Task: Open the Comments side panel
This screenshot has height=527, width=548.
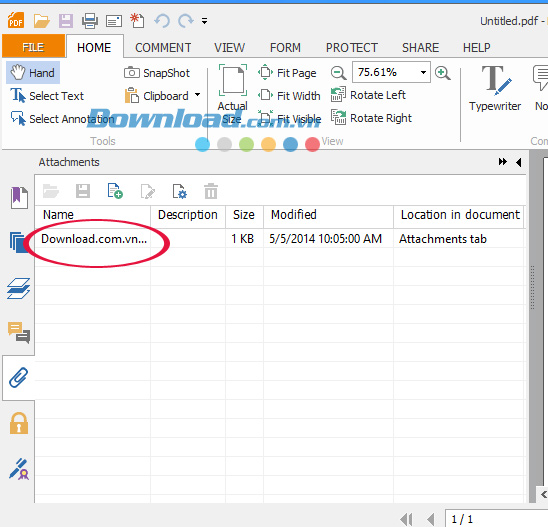Action: 19,332
